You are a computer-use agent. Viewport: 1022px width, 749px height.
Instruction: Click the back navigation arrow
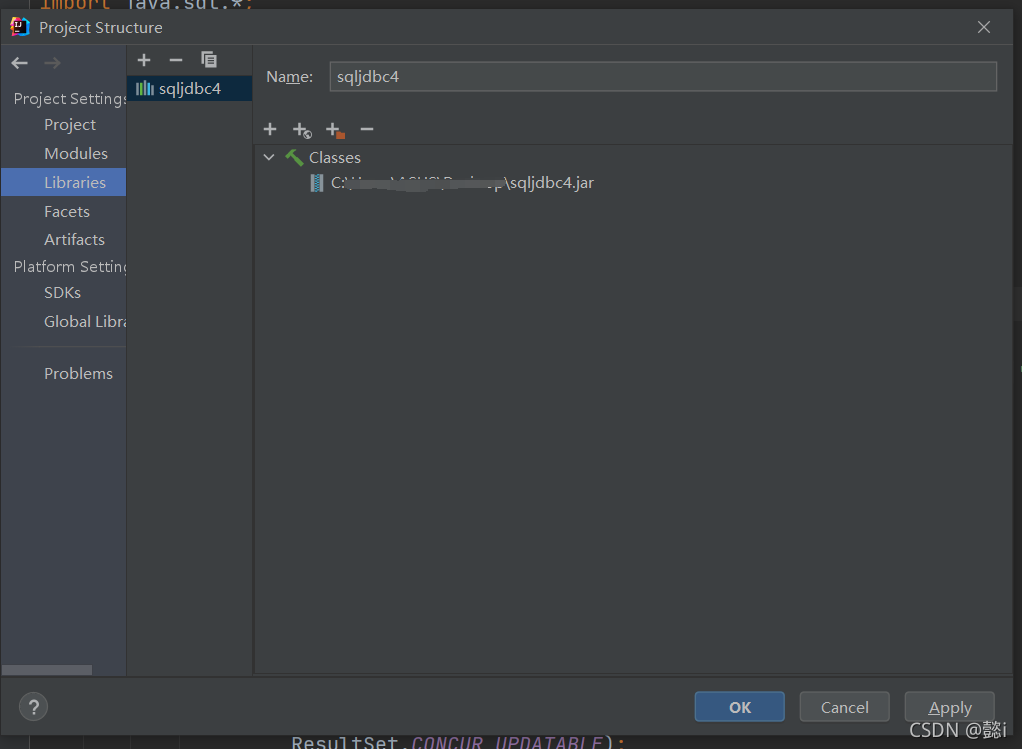click(20, 63)
